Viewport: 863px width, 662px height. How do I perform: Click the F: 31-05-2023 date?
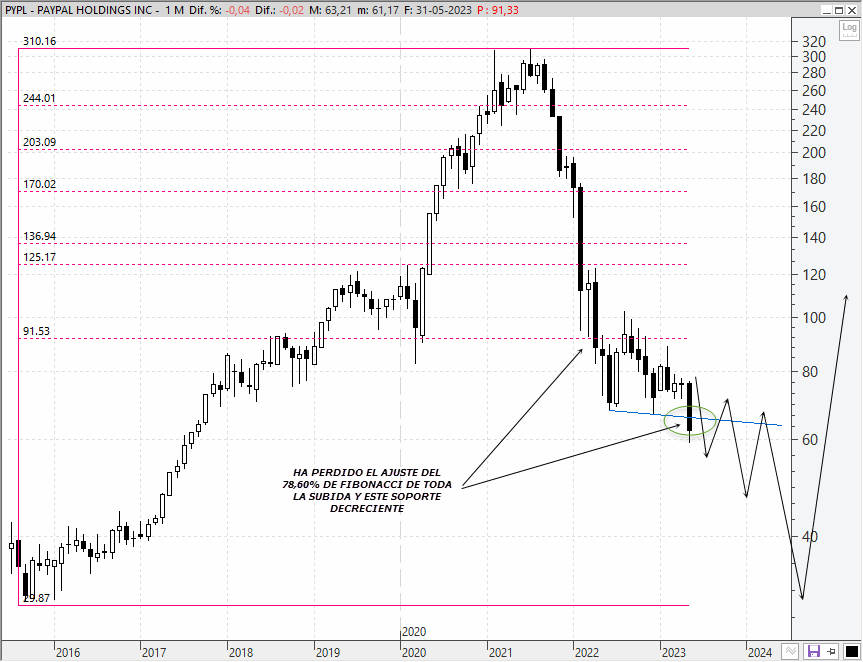(x=439, y=10)
